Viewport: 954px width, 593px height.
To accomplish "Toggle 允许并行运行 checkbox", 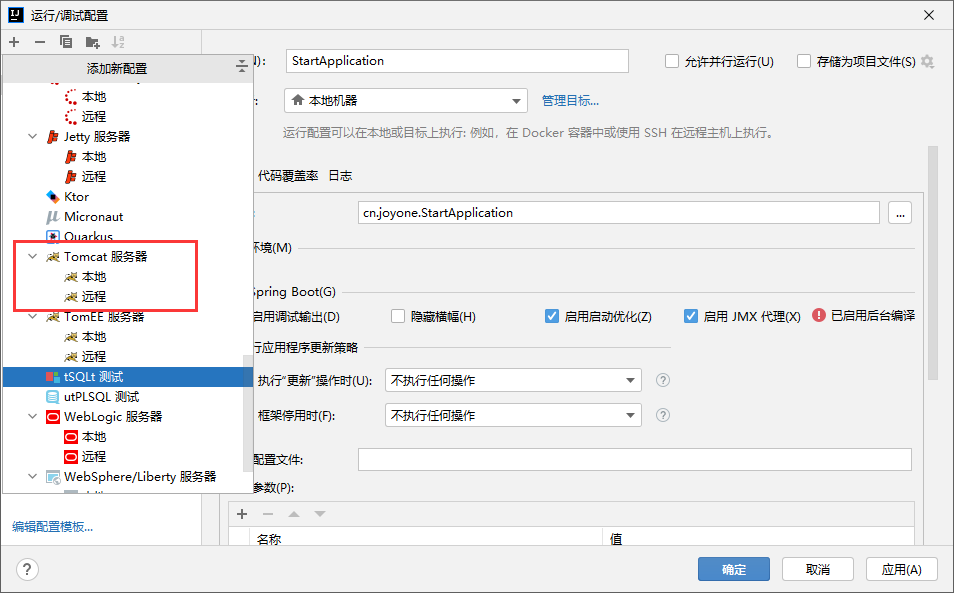I will click(x=672, y=61).
